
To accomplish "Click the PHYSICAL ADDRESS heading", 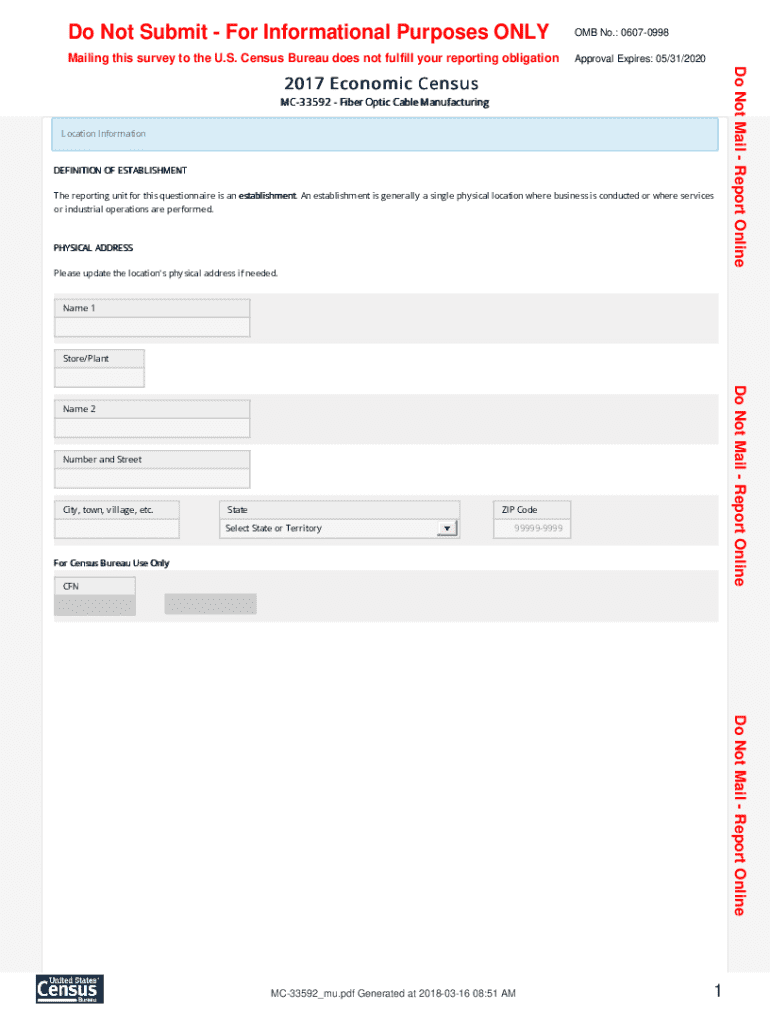I will [93, 248].
